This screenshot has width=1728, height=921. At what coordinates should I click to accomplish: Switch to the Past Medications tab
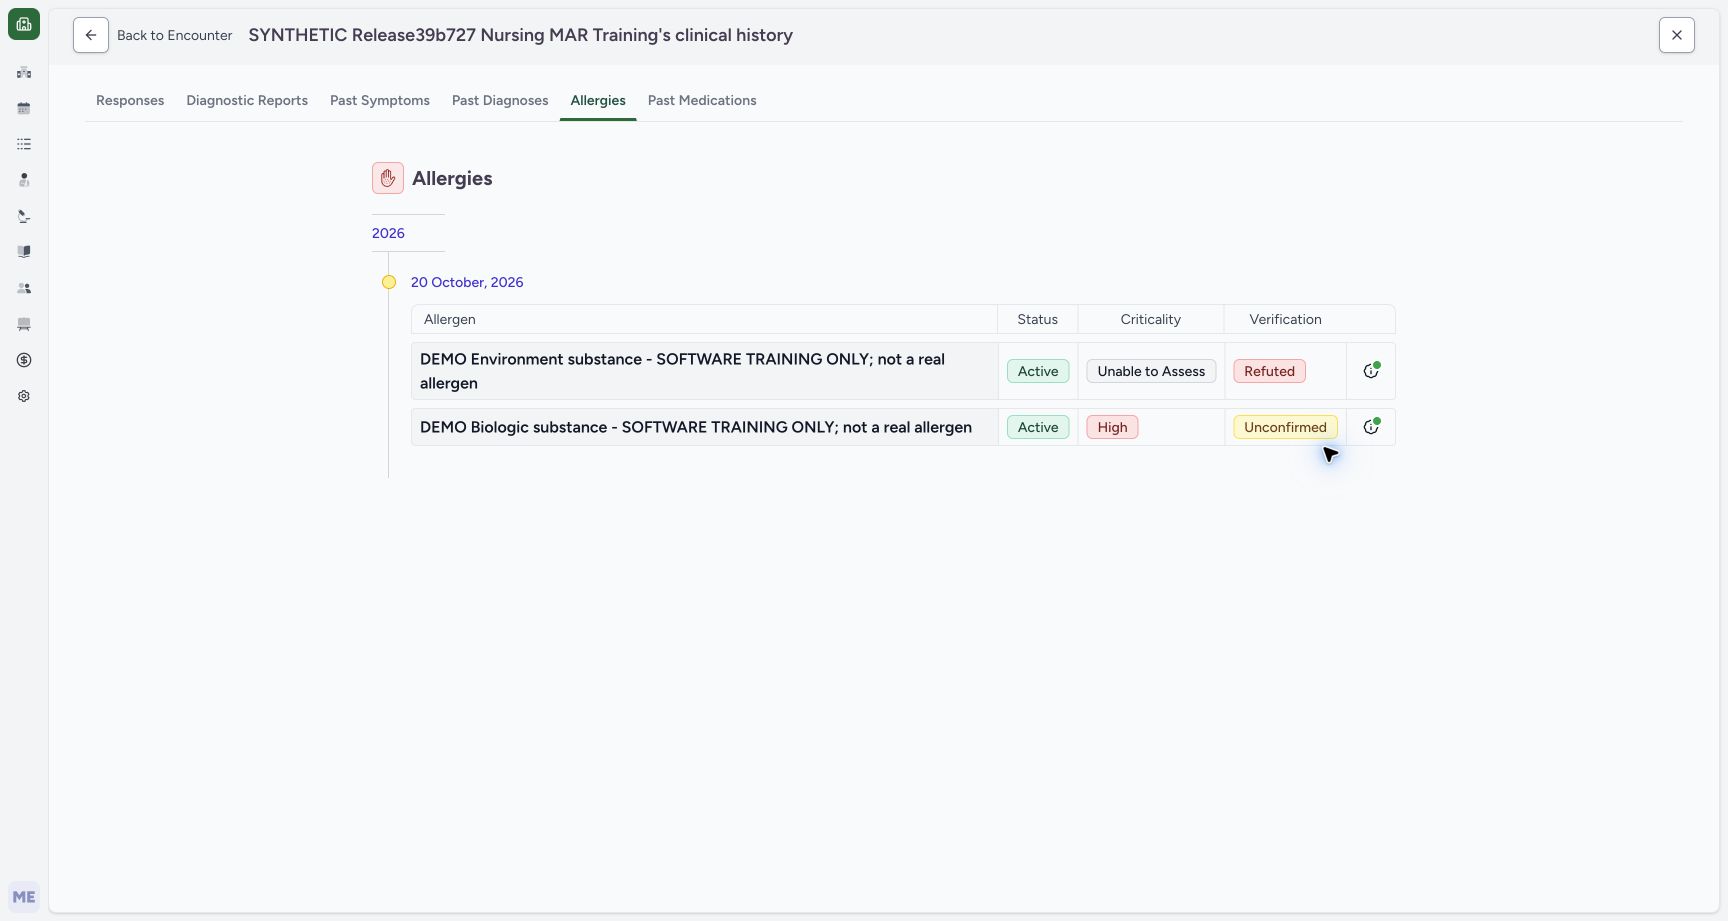(x=702, y=100)
